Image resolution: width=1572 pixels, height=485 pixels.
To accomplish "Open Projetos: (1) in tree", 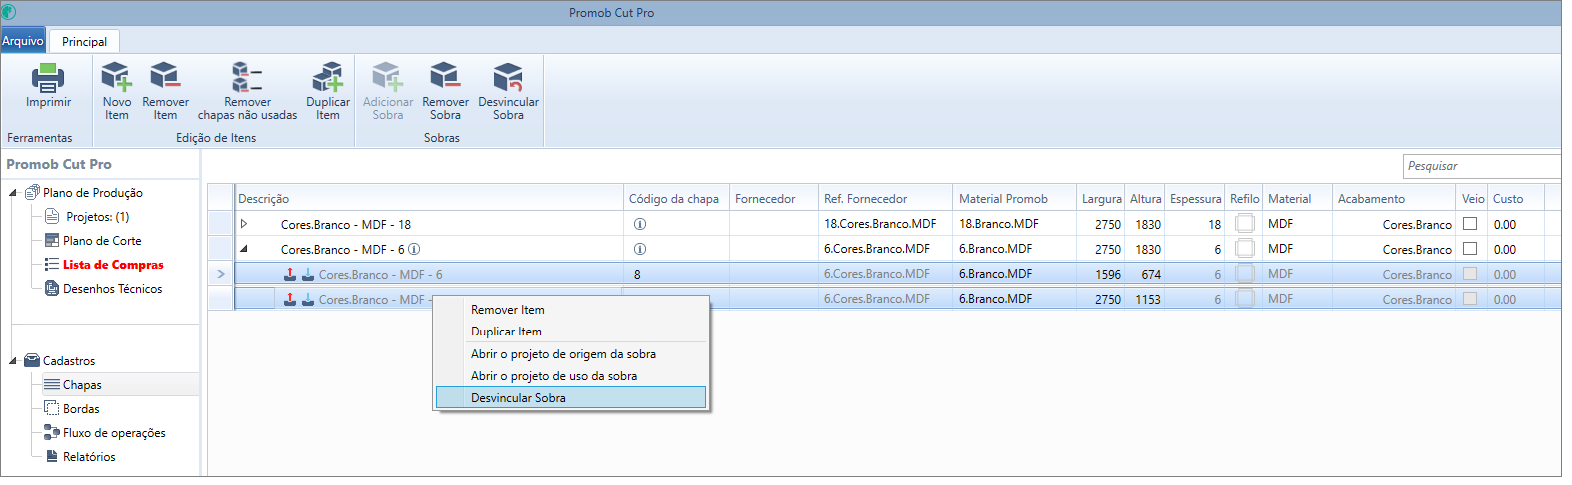I will click(x=97, y=217).
